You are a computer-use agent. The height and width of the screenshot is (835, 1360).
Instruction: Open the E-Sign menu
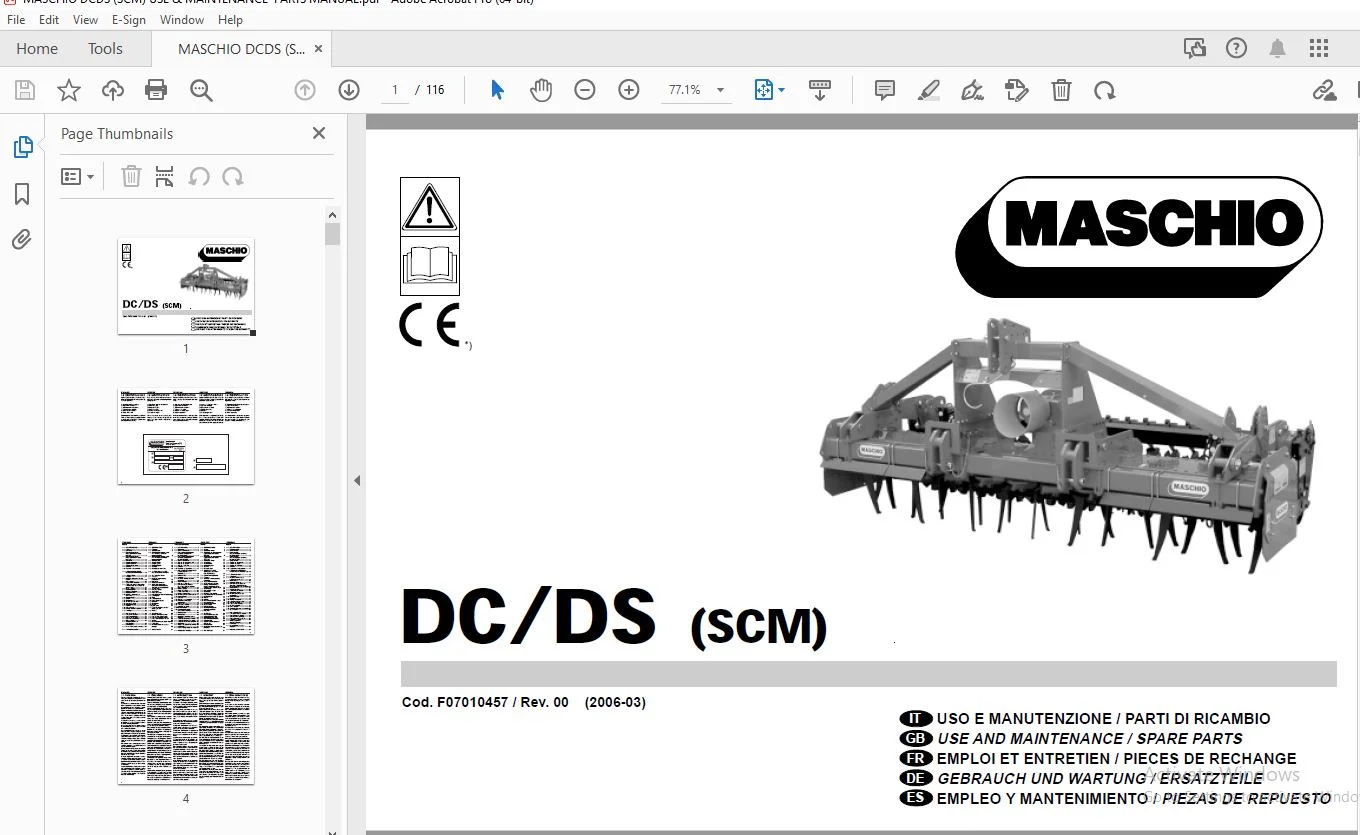click(129, 19)
